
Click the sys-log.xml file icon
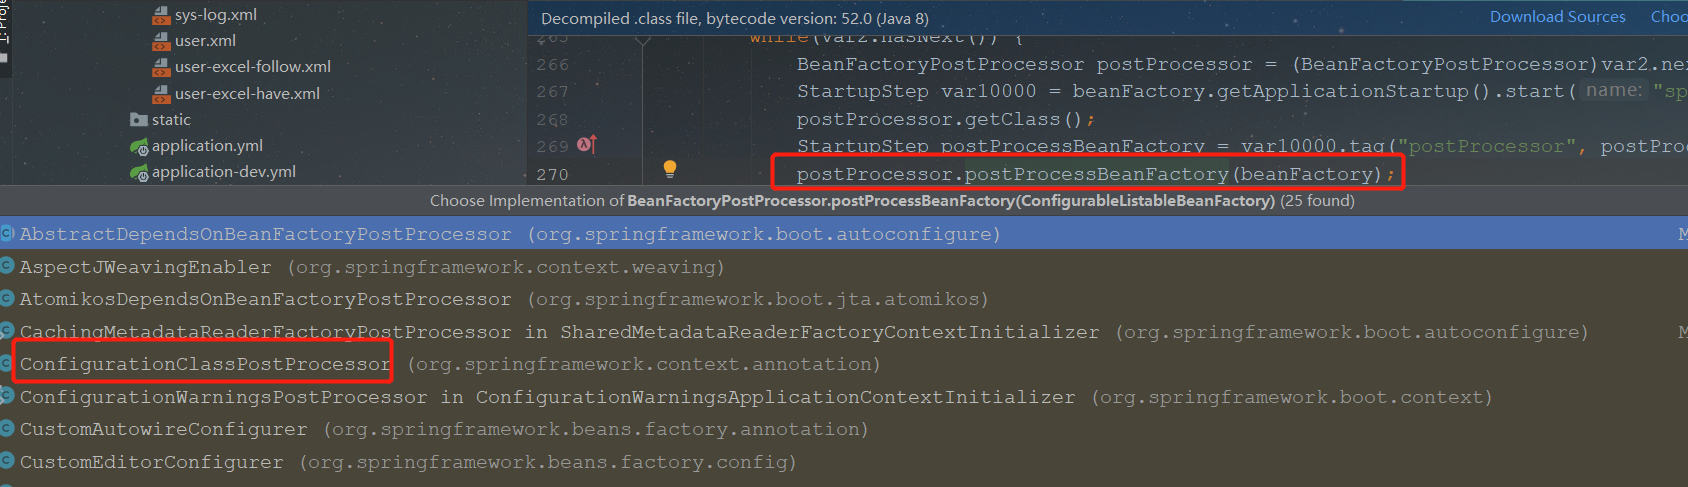tap(161, 15)
